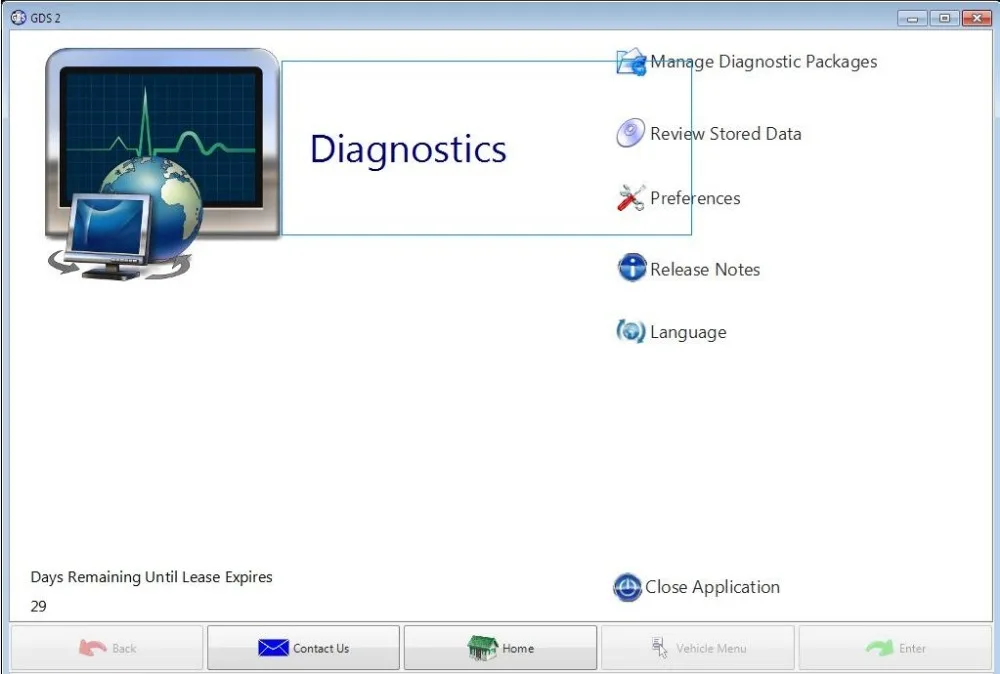Viewport: 1000px width, 674px height.
Task: Click the Manage Diagnostic Packages folder icon
Action: [x=629, y=61]
